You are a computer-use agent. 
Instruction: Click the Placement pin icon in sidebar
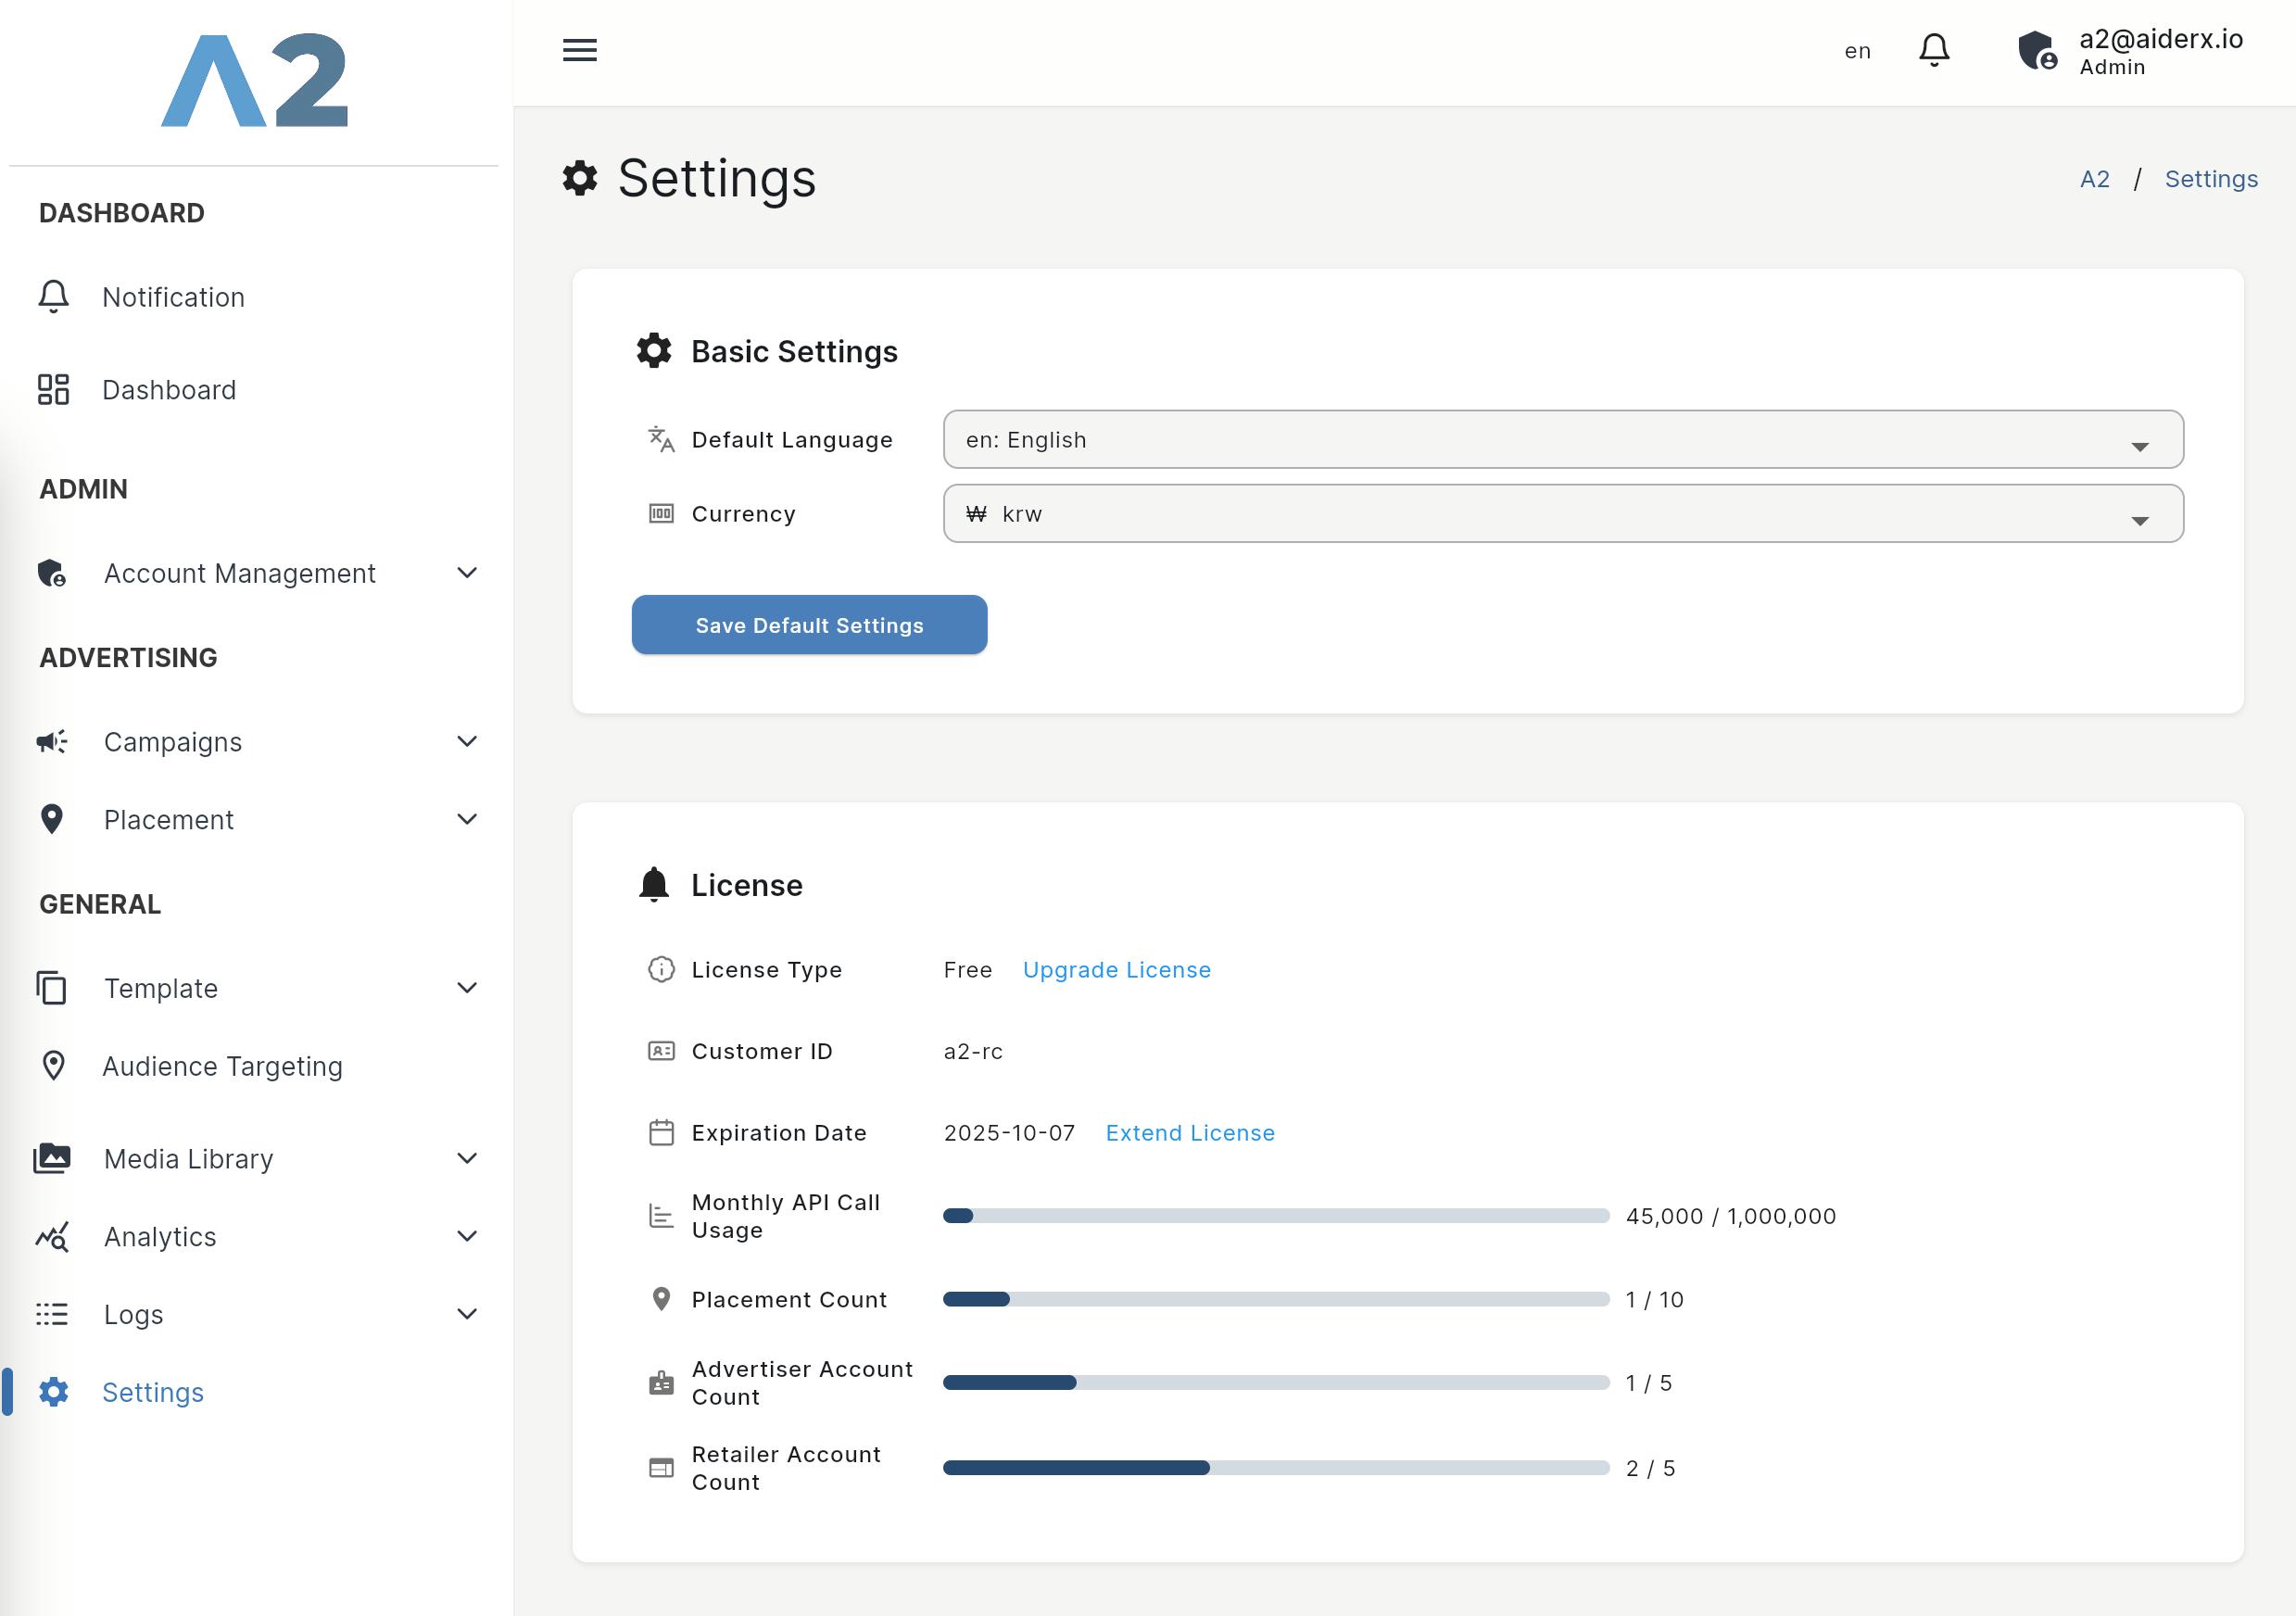52,819
